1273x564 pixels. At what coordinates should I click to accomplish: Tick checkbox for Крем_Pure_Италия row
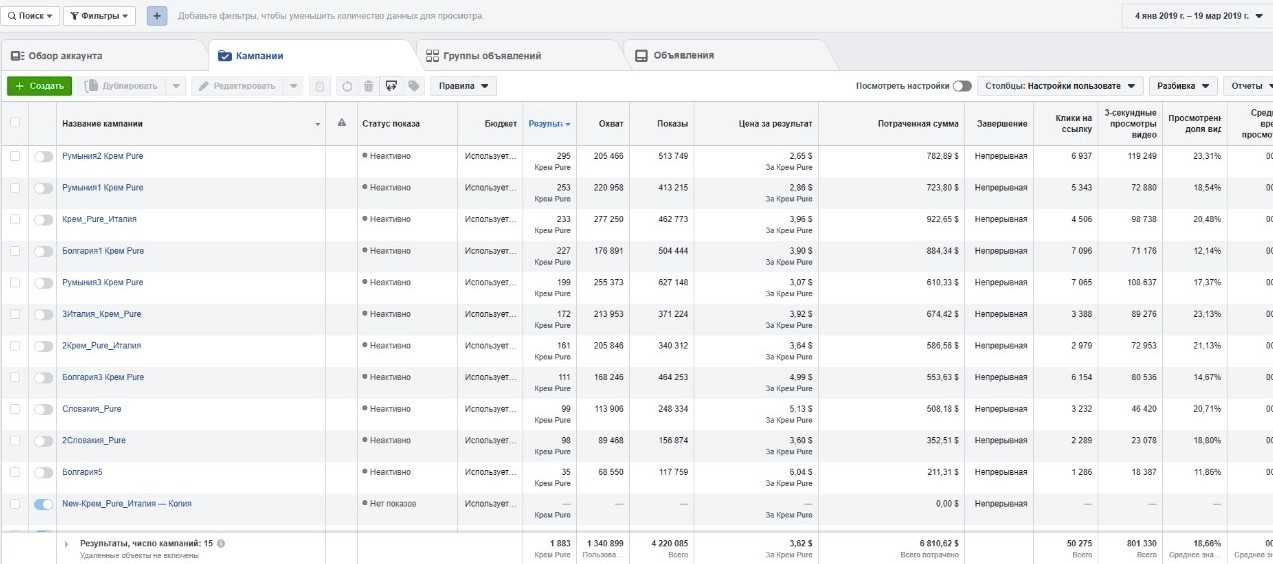[14, 219]
